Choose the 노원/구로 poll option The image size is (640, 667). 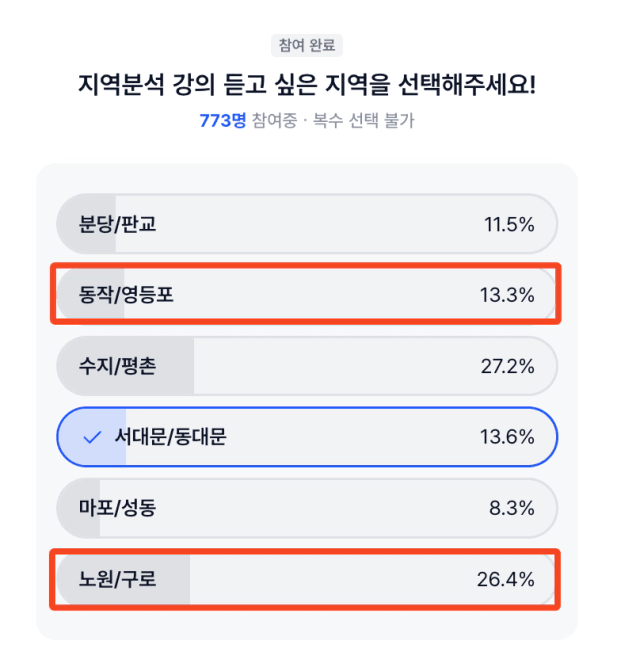(307, 579)
